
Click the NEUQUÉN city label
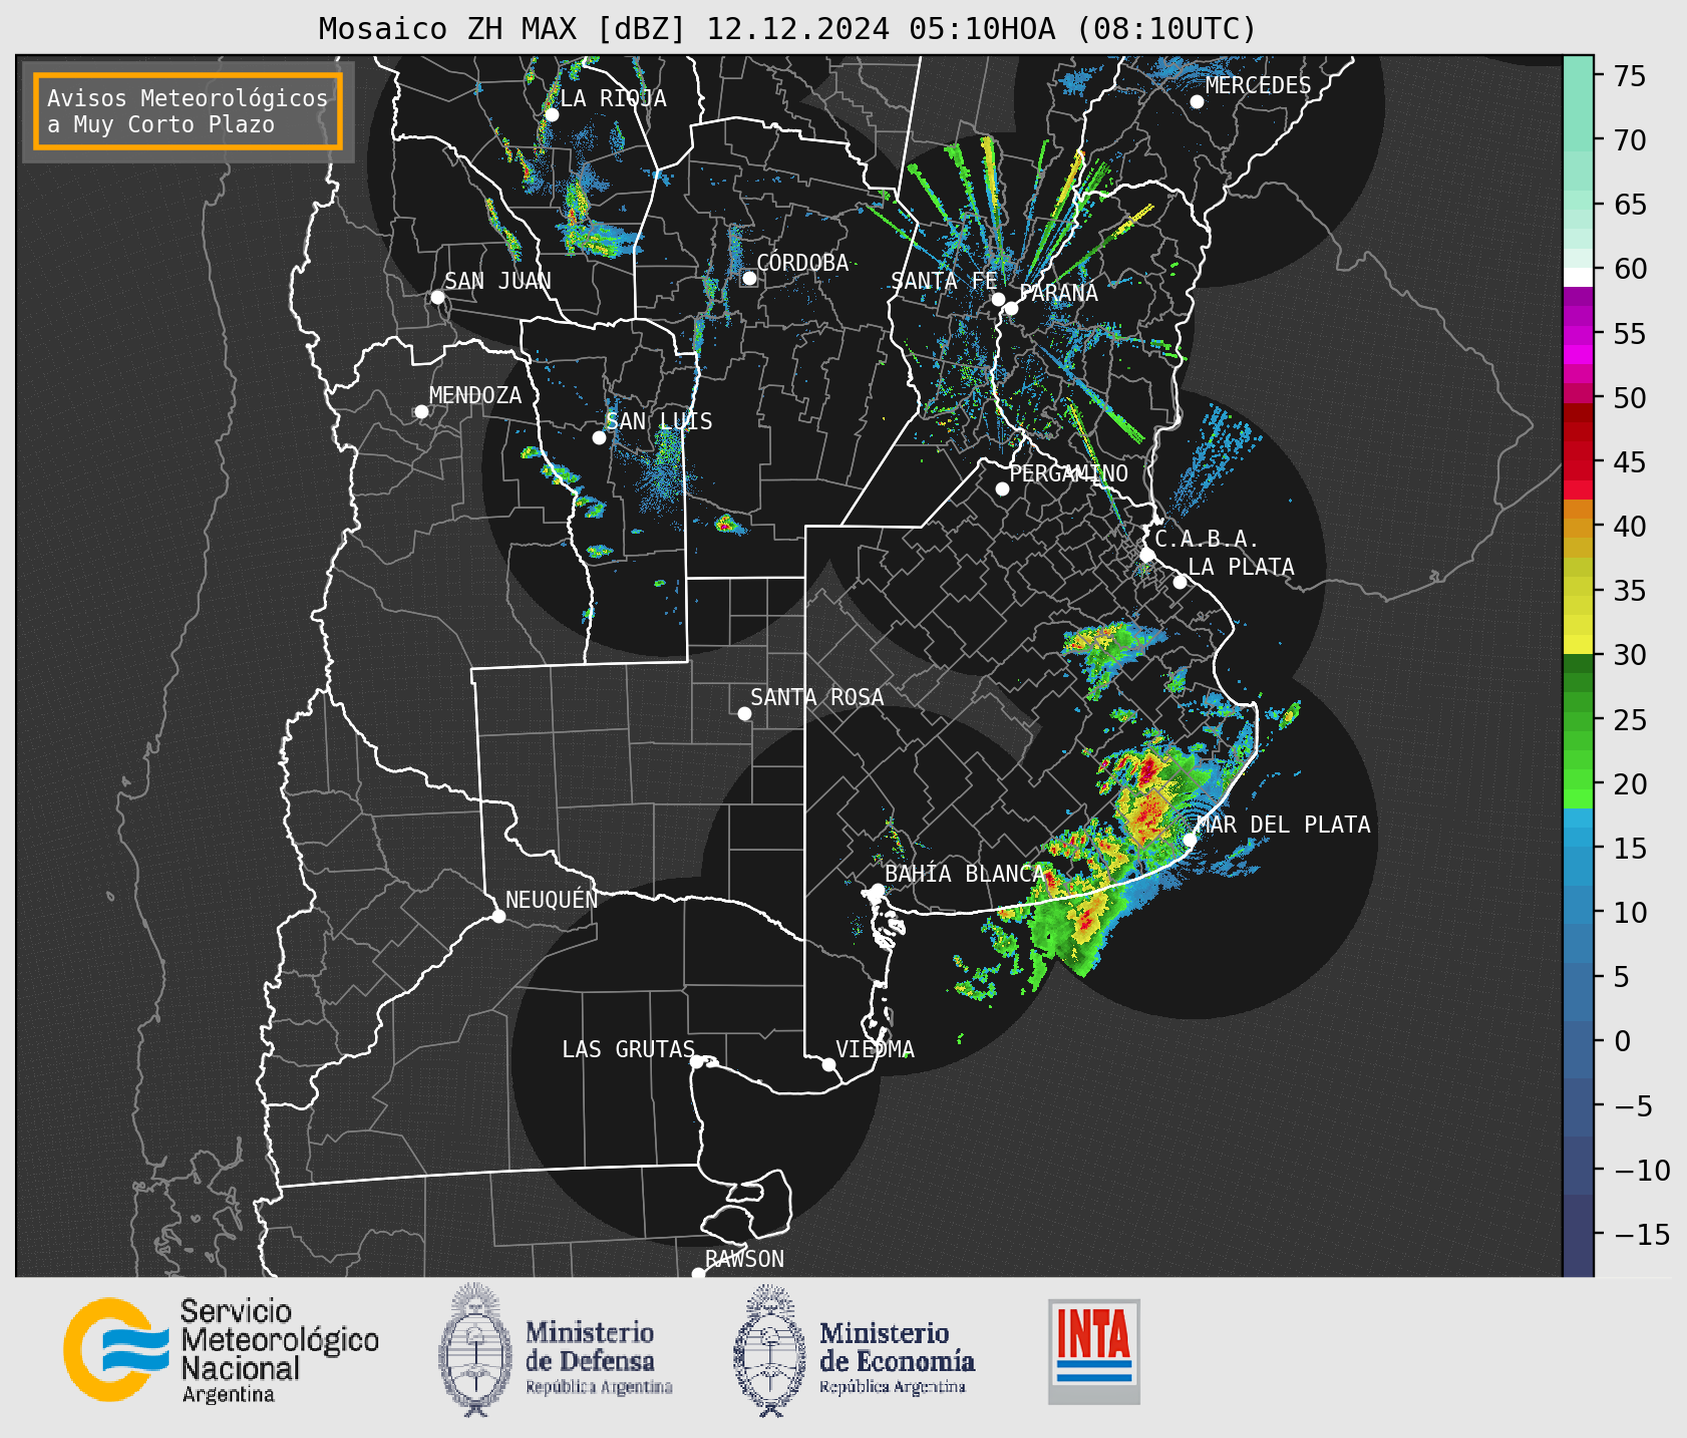click(552, 900)
